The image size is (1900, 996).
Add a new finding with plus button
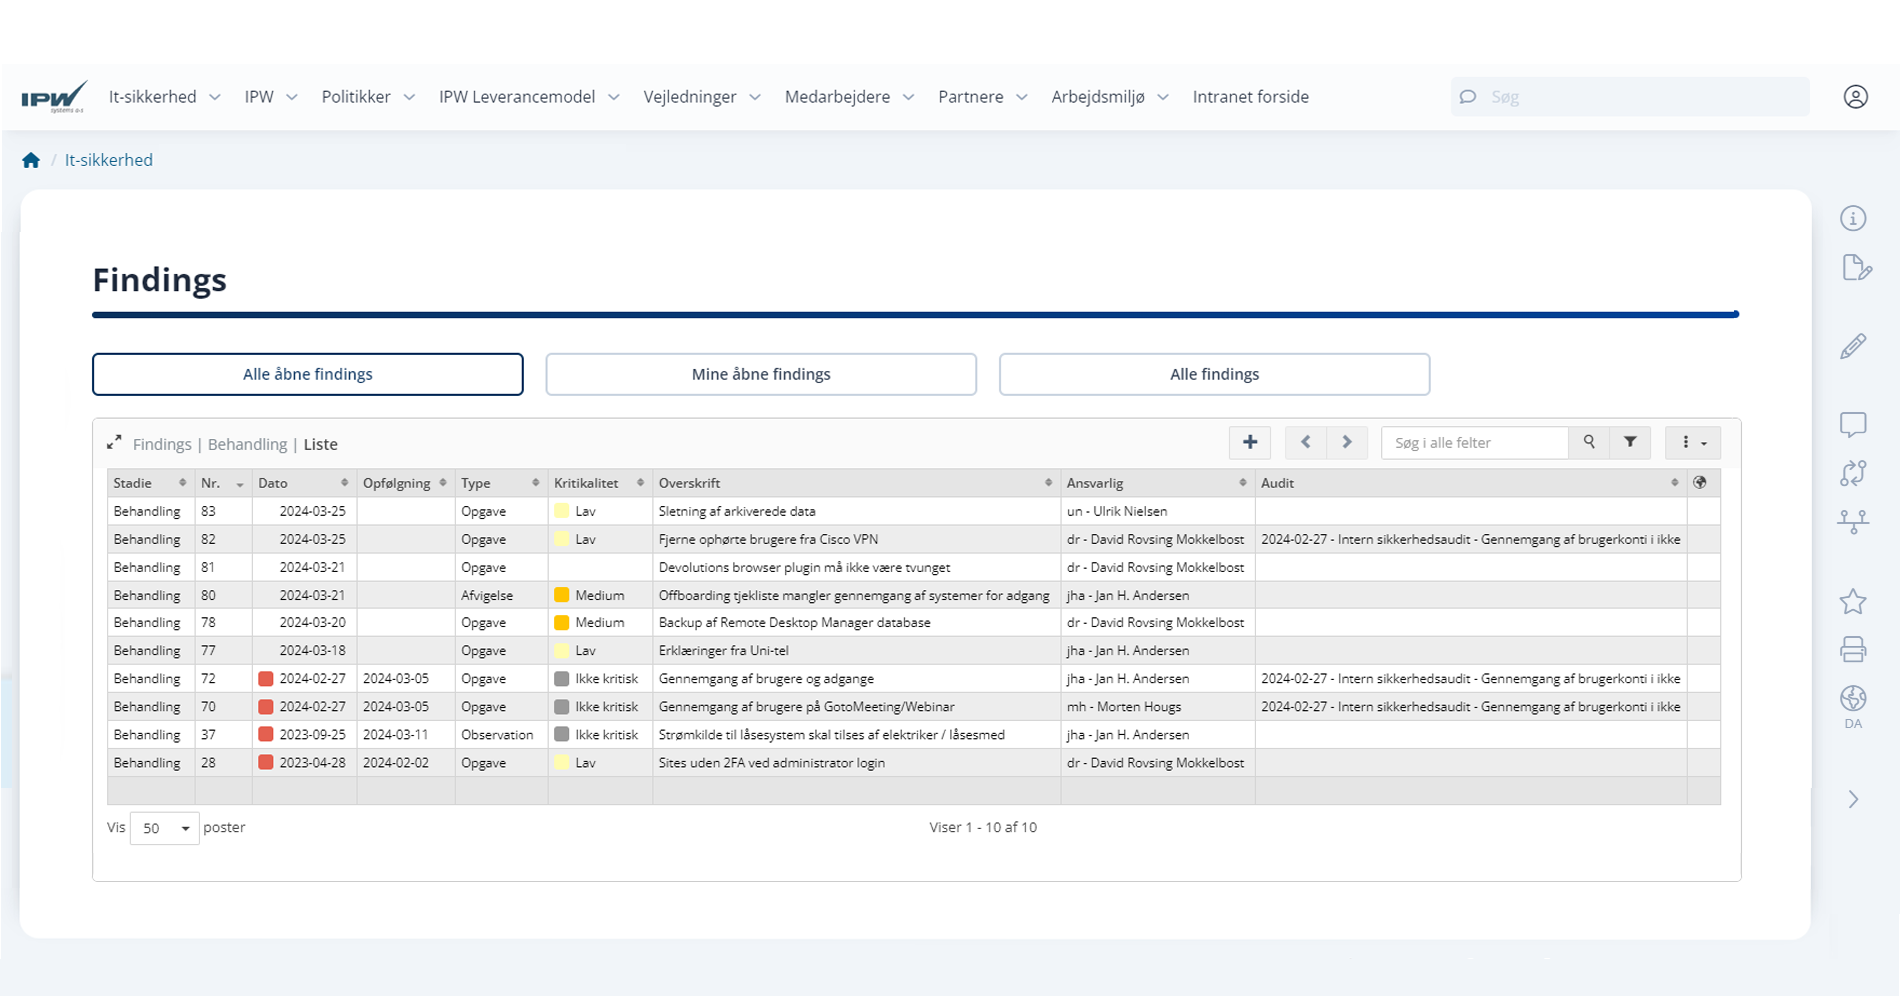1250,442
